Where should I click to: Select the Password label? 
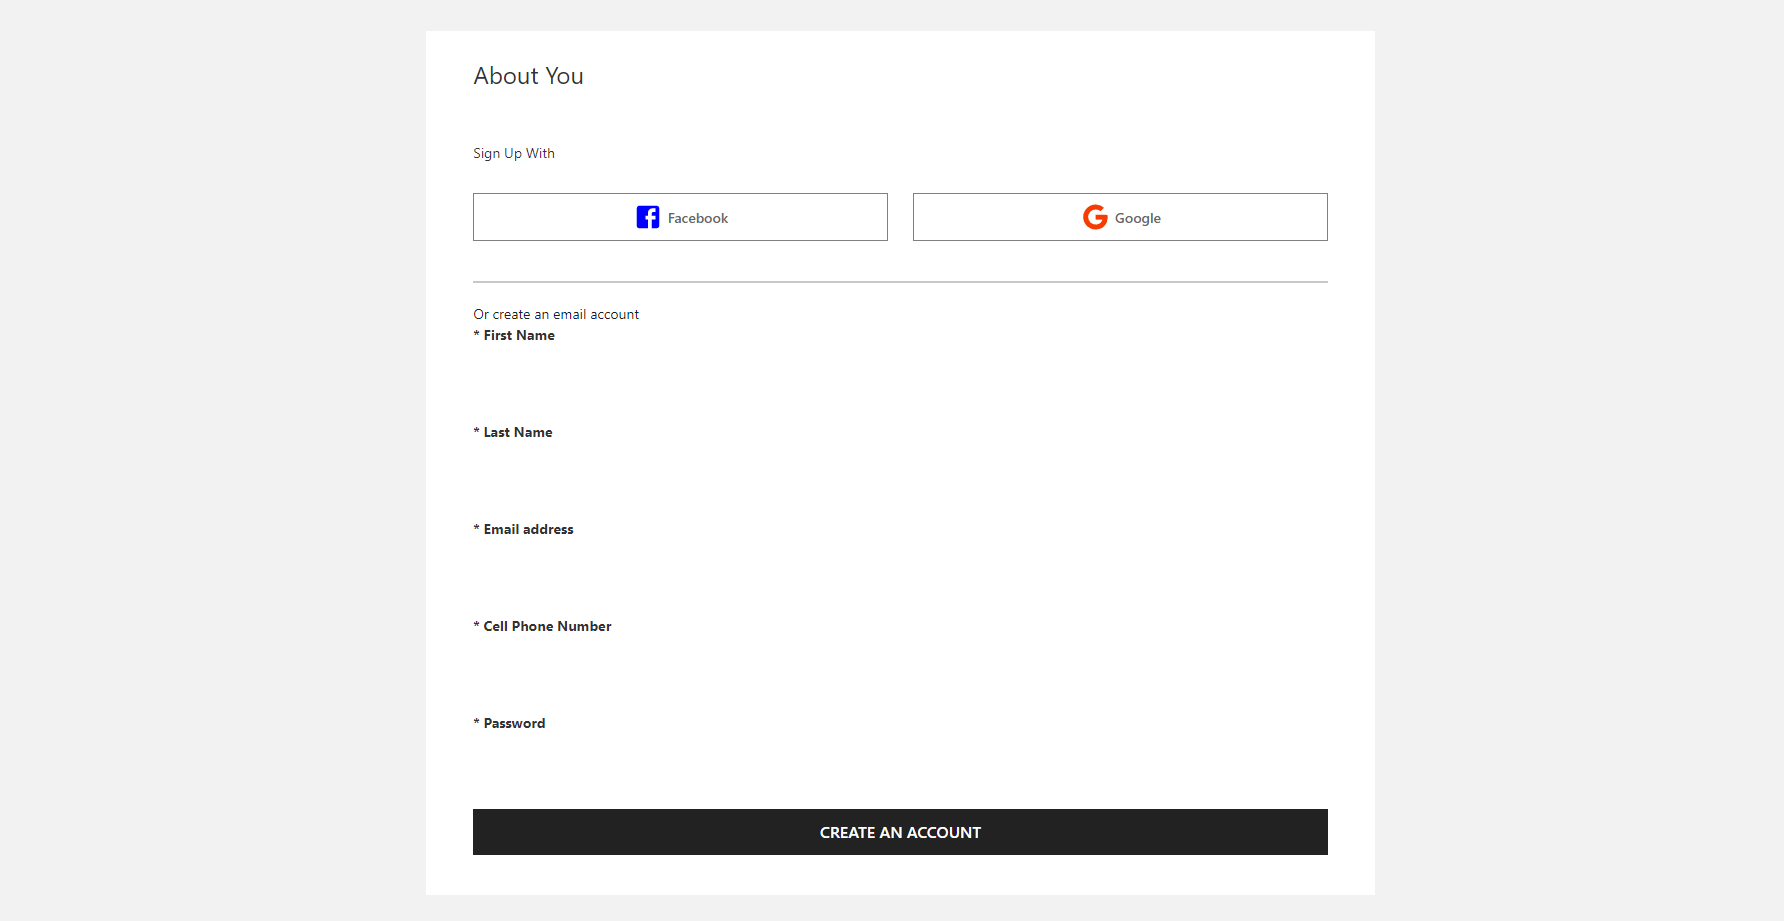coord(509,723)
